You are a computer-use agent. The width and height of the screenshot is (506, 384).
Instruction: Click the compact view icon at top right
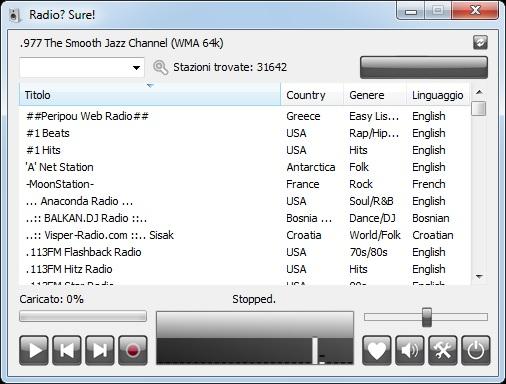click(x=480, y=43)
